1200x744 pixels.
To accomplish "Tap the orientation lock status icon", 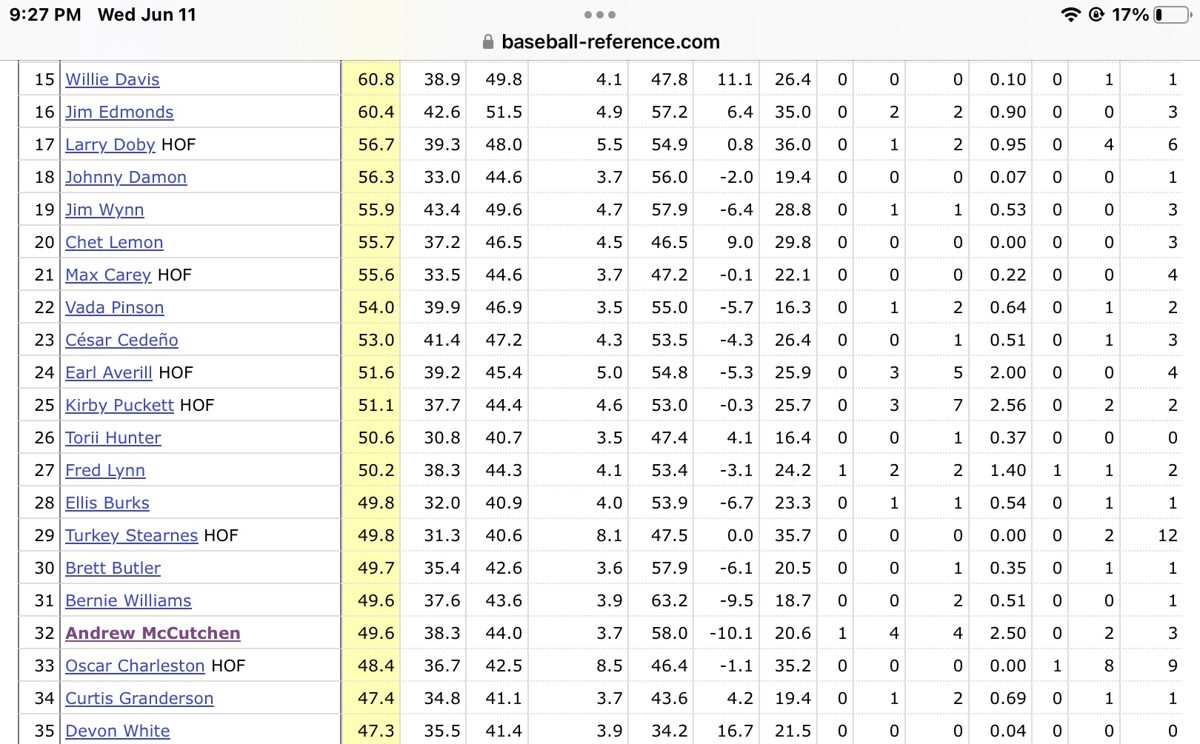I will (x=1096, y=15).
